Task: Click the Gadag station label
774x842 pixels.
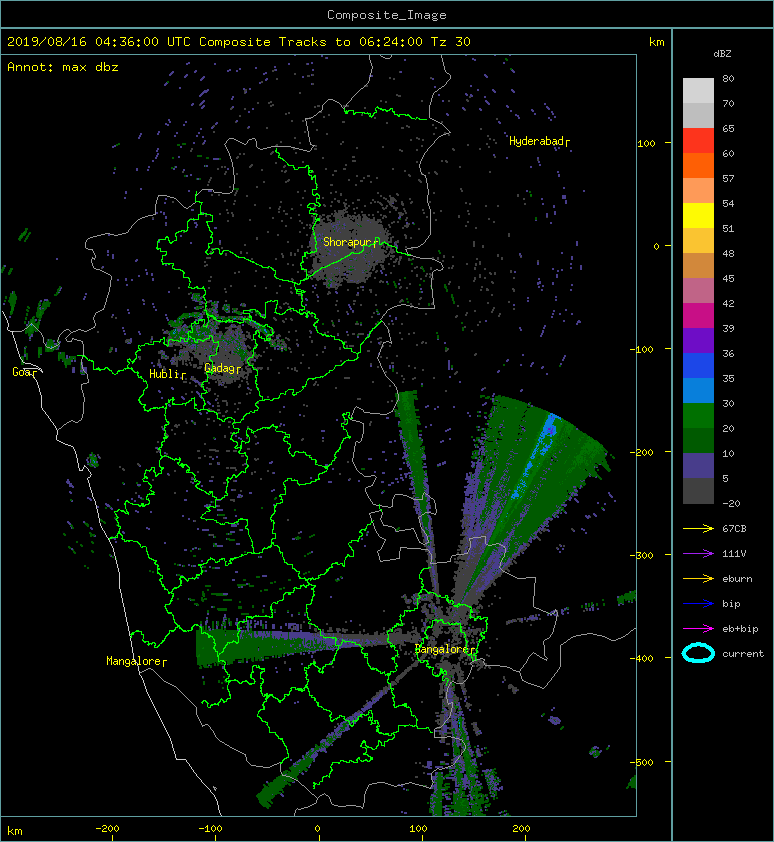Action: click(222, 368)
